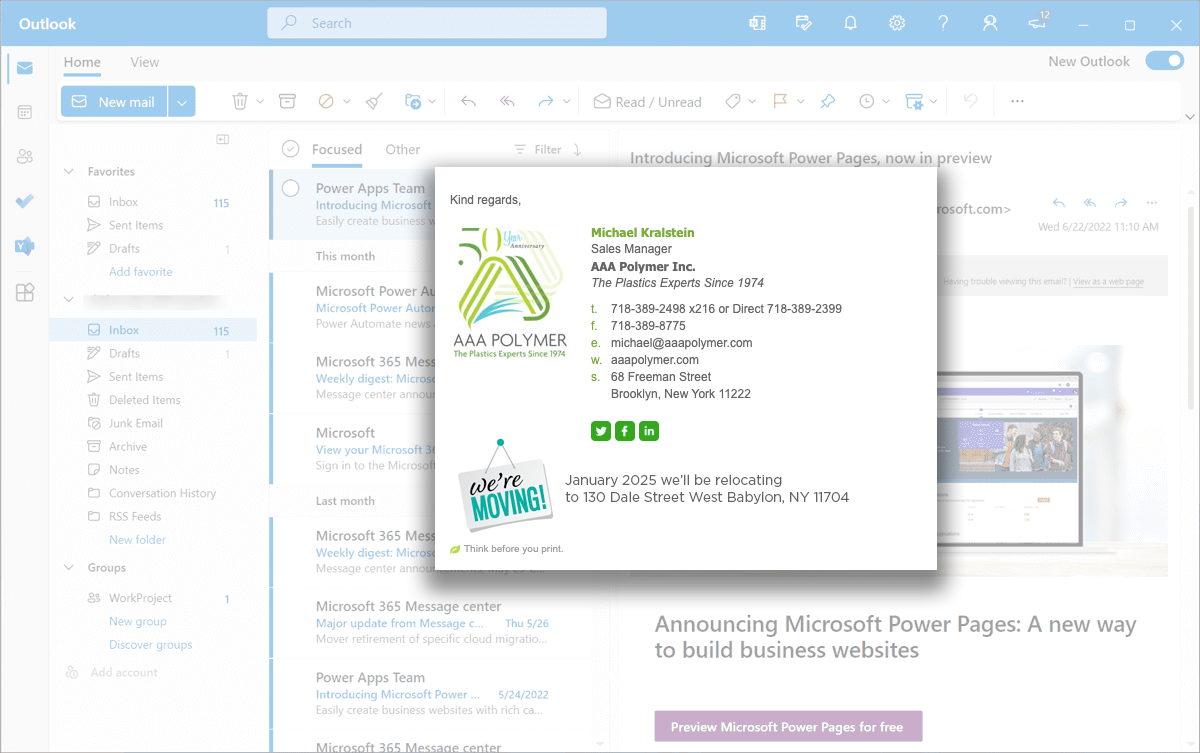Open the Yammer icon in left rail
This screenshot has height=753, width=1200.
point(24,246)
